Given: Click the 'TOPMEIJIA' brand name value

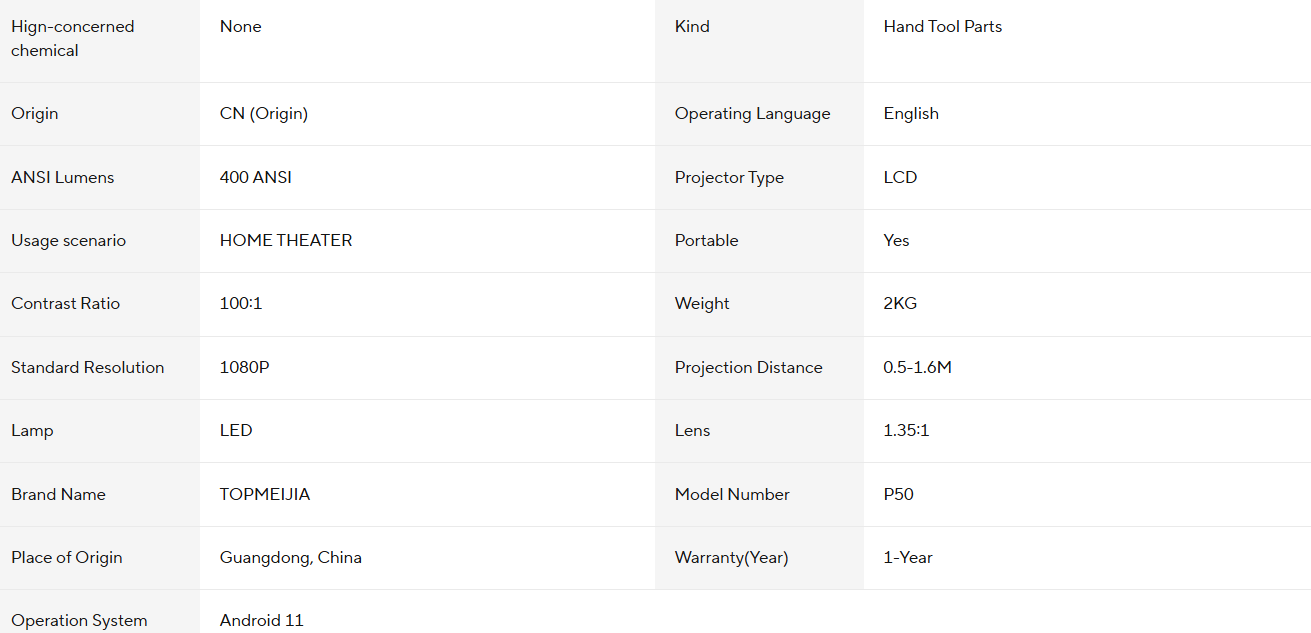Looking at the screenshot, I should [265, 494].
